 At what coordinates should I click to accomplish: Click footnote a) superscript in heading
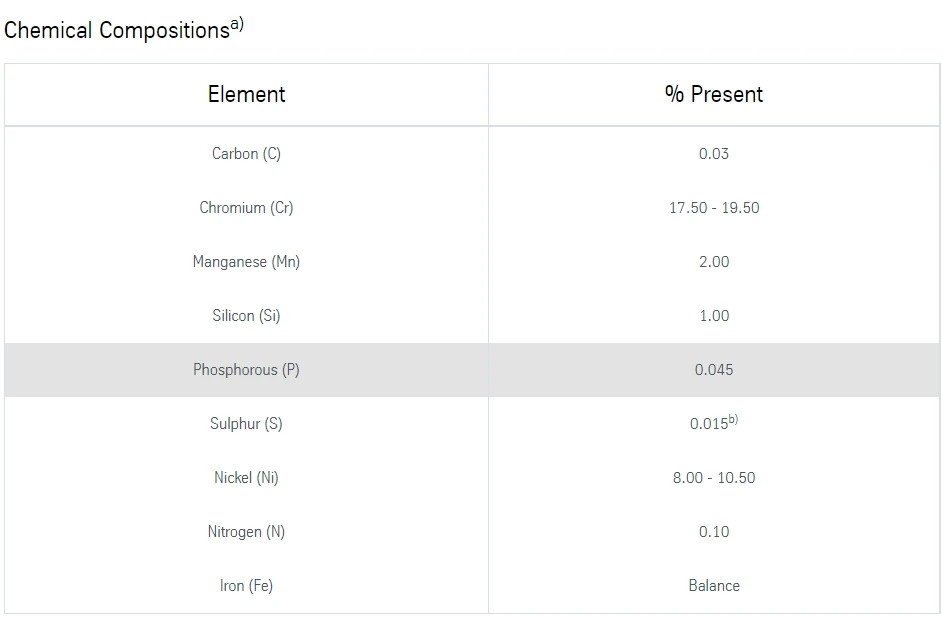(x=237, y=24)
